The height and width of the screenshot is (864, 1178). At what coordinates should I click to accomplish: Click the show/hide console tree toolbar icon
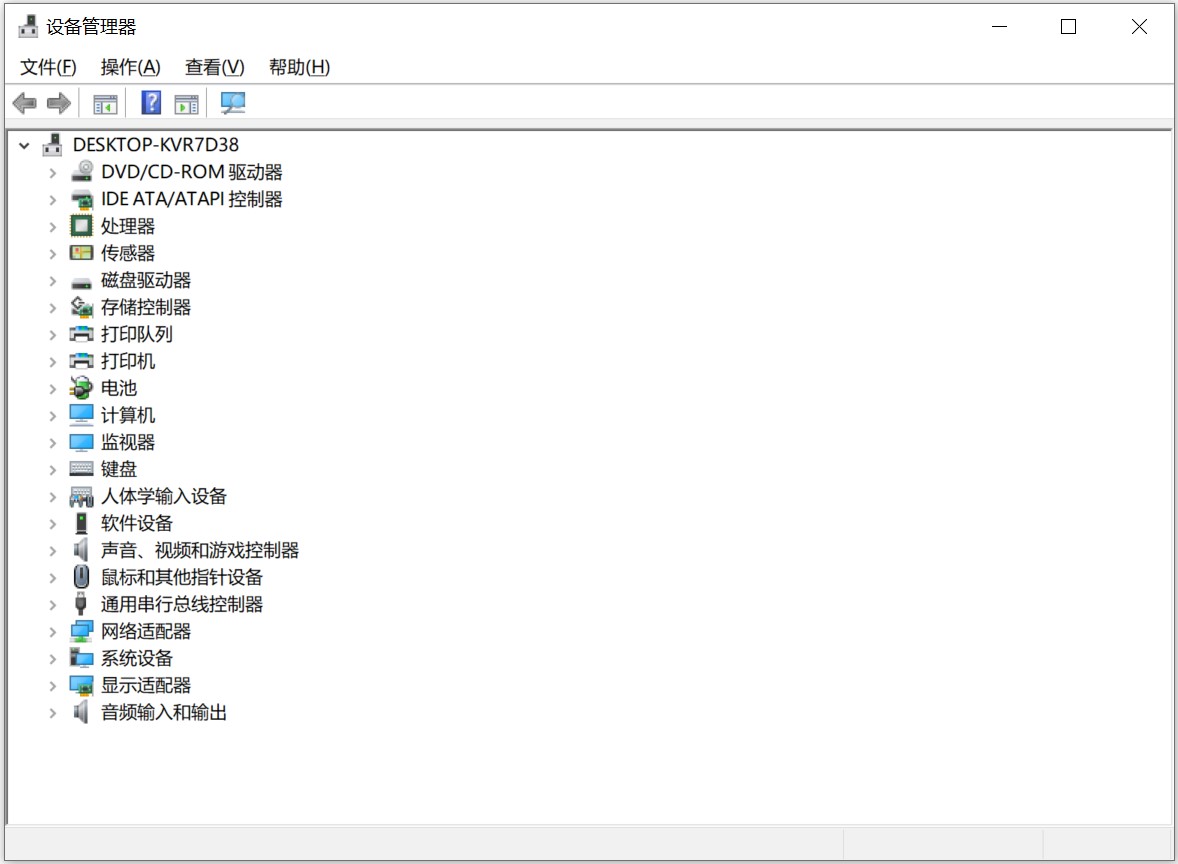click(105, 104)
